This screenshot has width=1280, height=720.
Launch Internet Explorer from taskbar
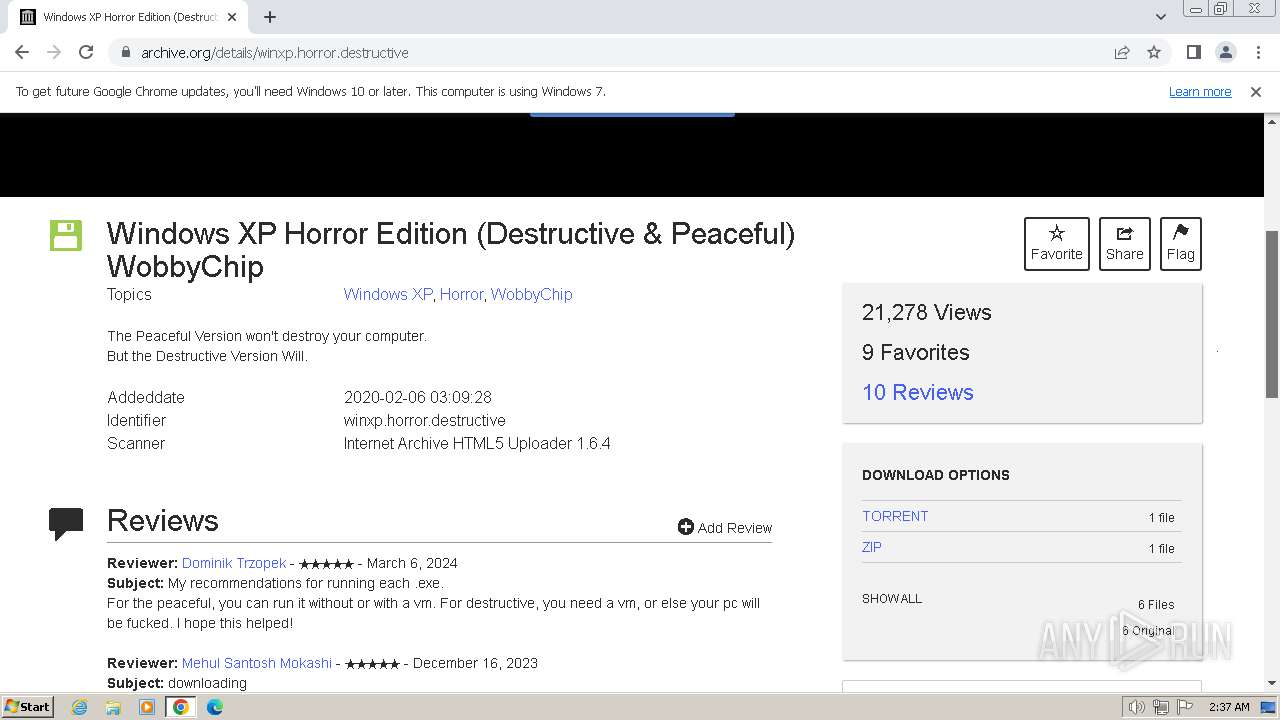click(80, 706)
